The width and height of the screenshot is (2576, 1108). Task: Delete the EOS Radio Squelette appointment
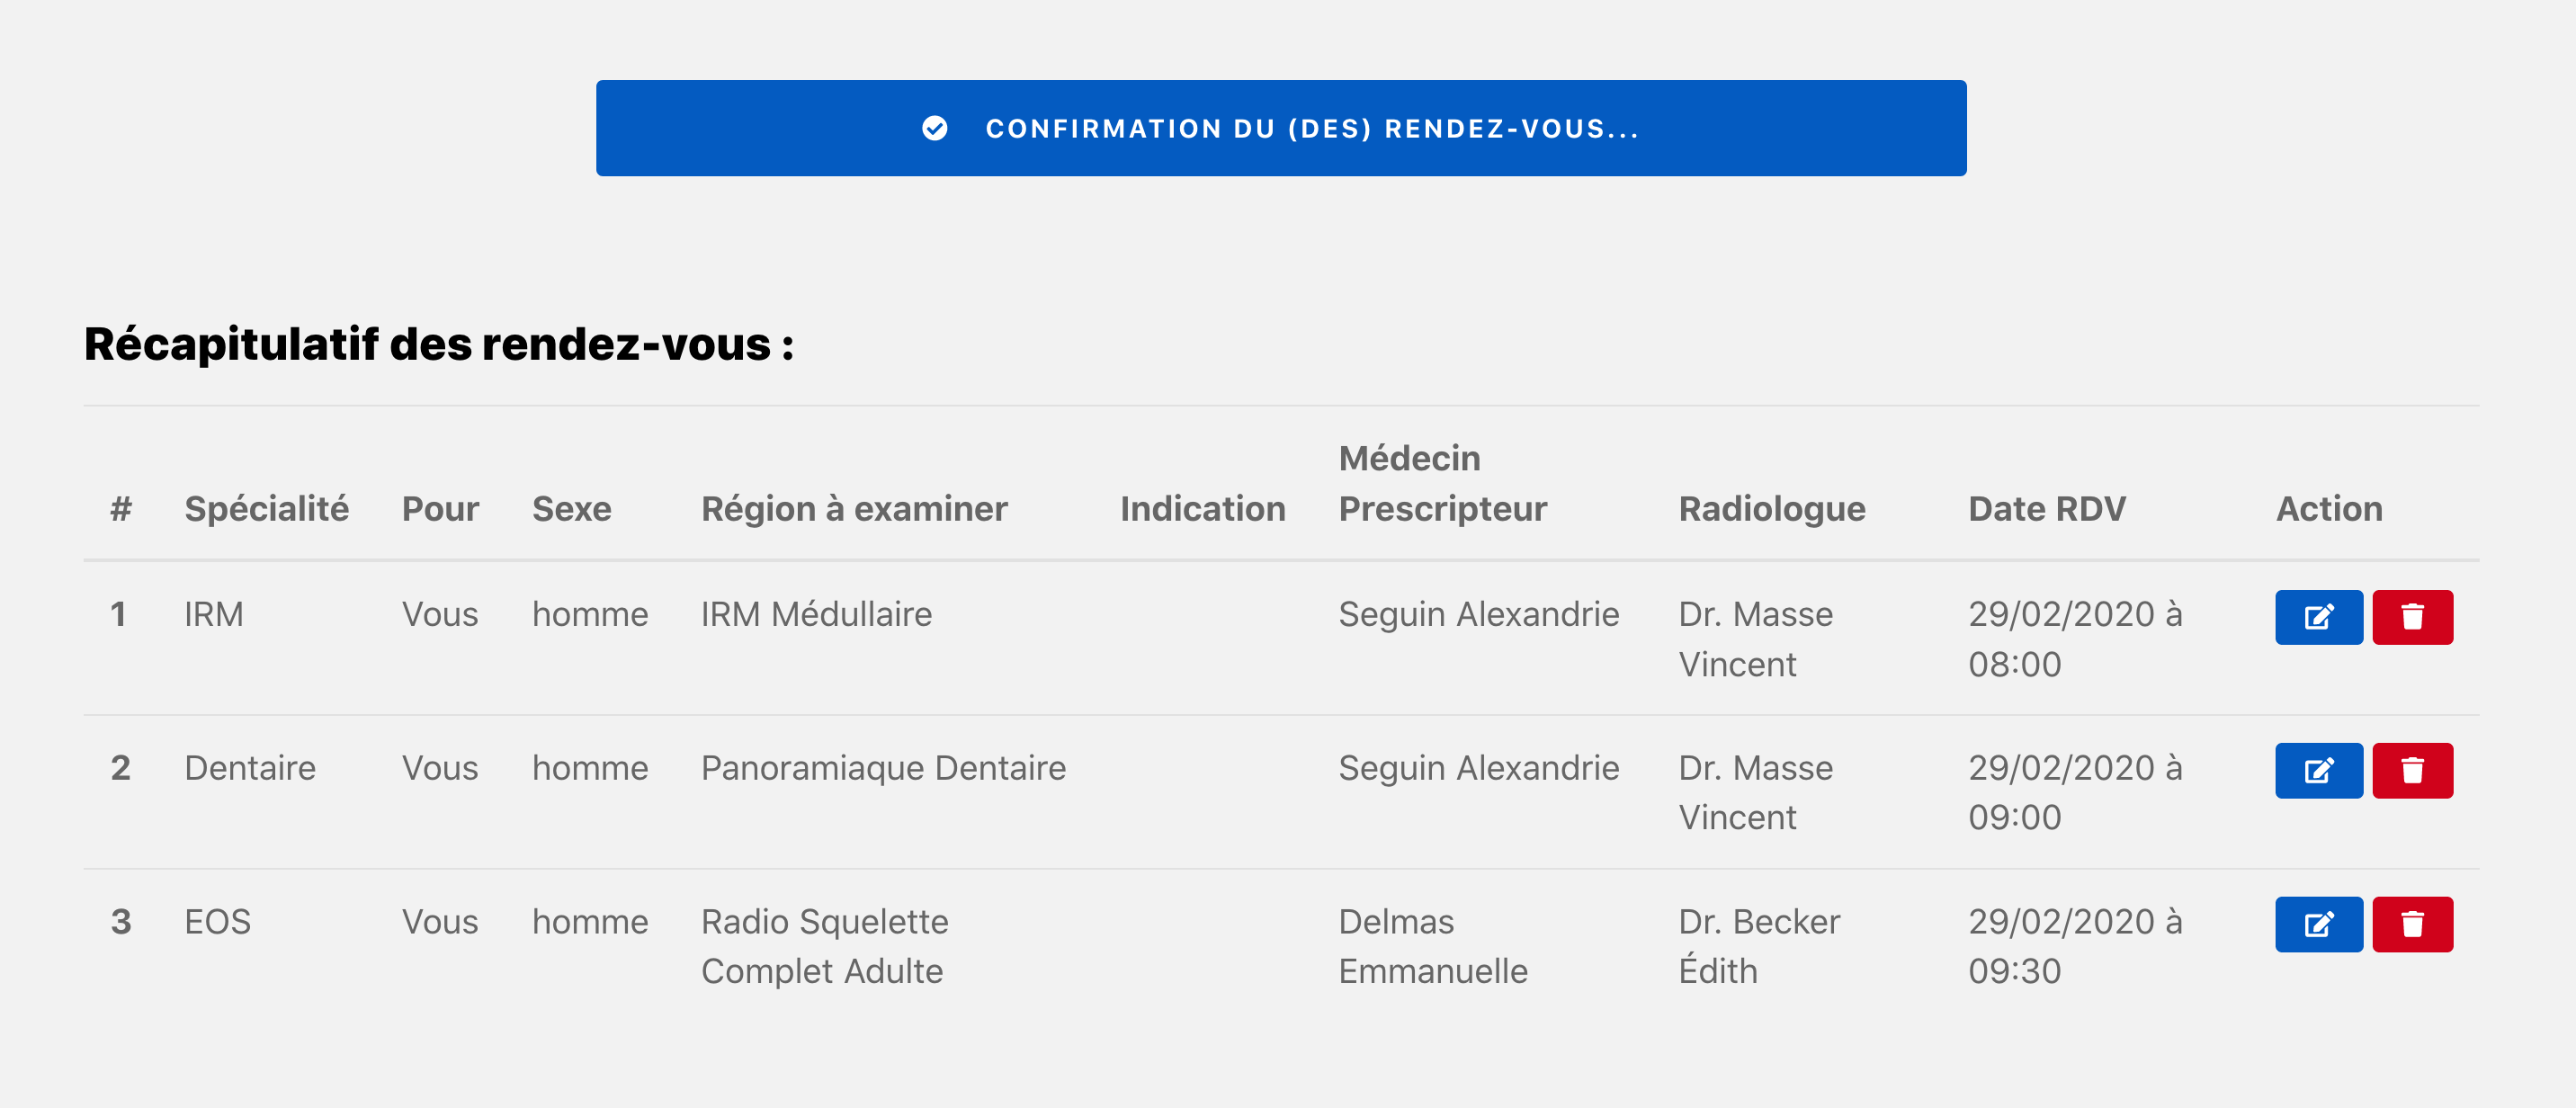click(x=2412, y=924)
